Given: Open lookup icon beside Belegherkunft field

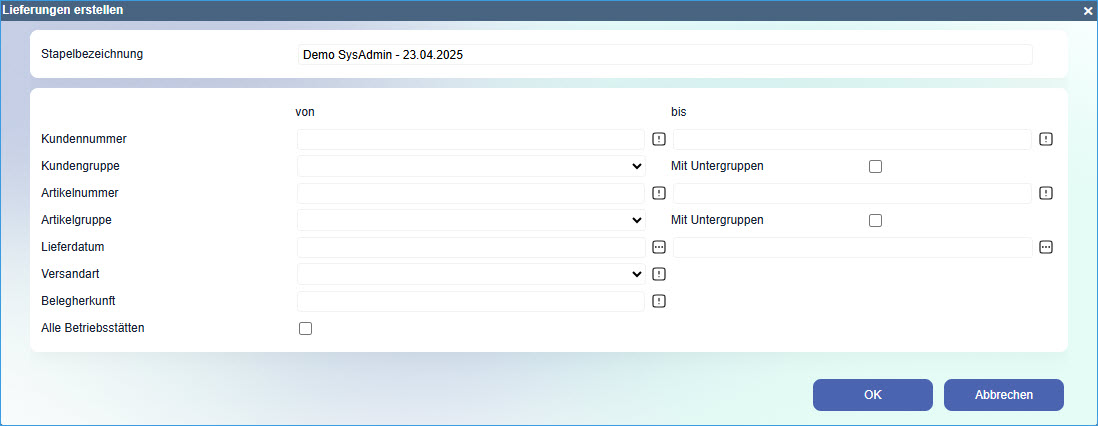Looking at the screenshot, I should click(x=659, y=301).
